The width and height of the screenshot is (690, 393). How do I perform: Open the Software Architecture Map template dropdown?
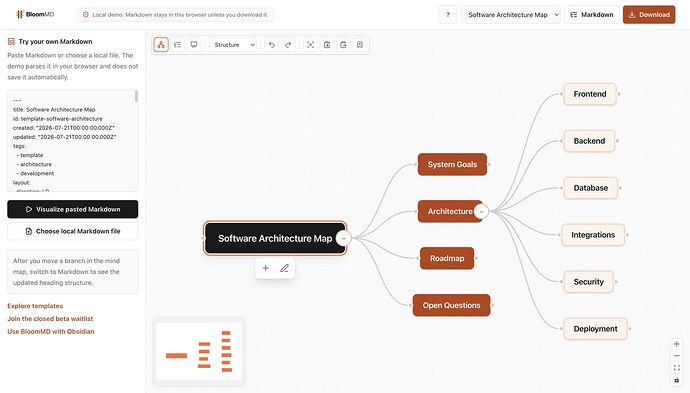coord(510,15)
